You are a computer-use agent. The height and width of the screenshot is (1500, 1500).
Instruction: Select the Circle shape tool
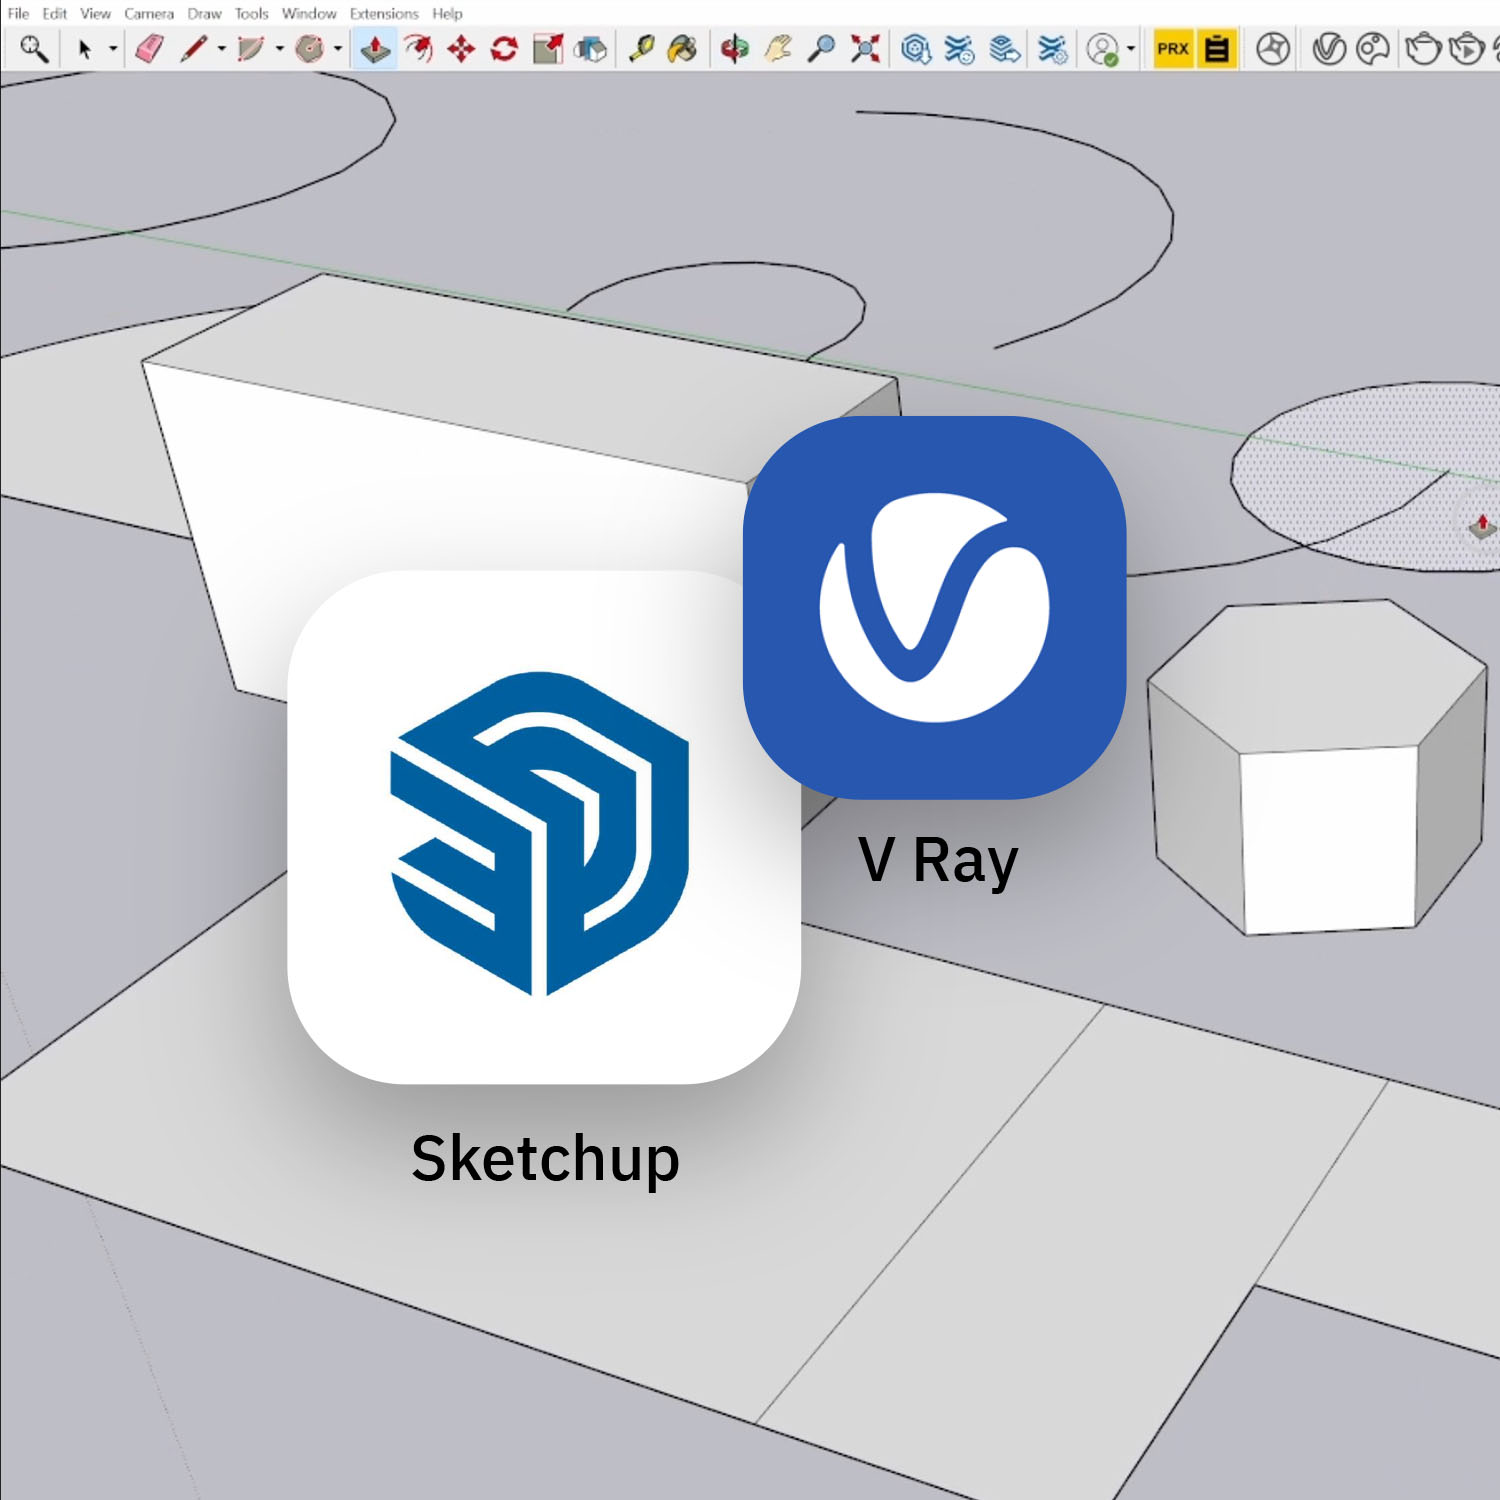click(310, 48)
